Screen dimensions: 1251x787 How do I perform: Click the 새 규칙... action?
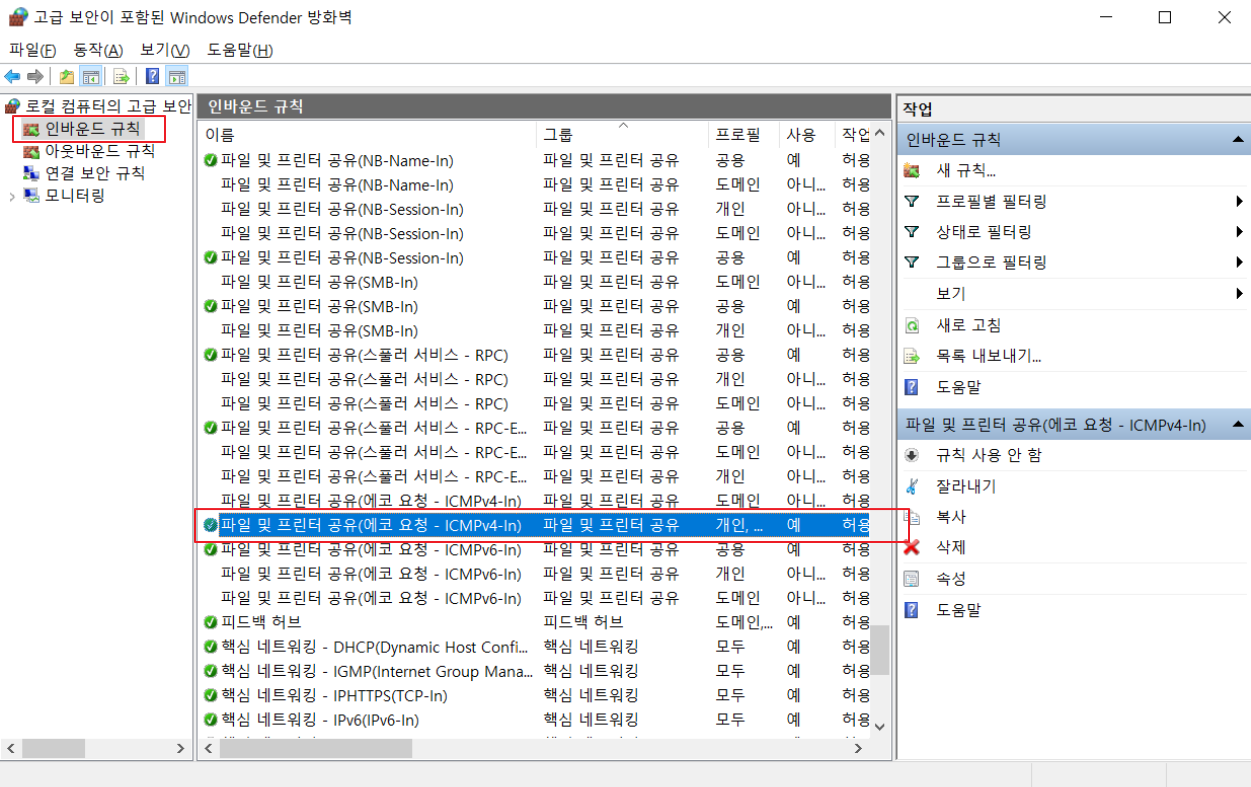[965, 171]
